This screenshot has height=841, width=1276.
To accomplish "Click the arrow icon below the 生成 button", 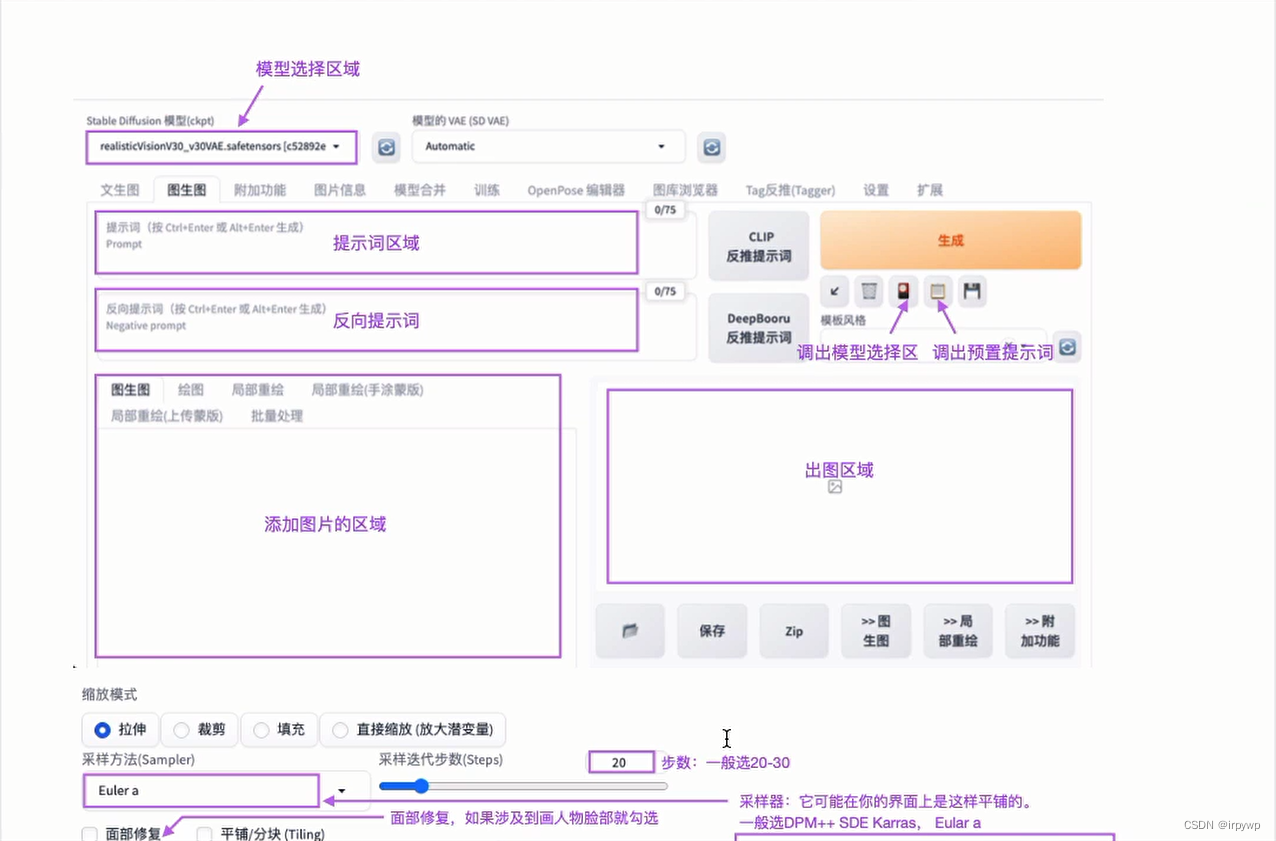I will pyautogui.click(x=835, y=291).
